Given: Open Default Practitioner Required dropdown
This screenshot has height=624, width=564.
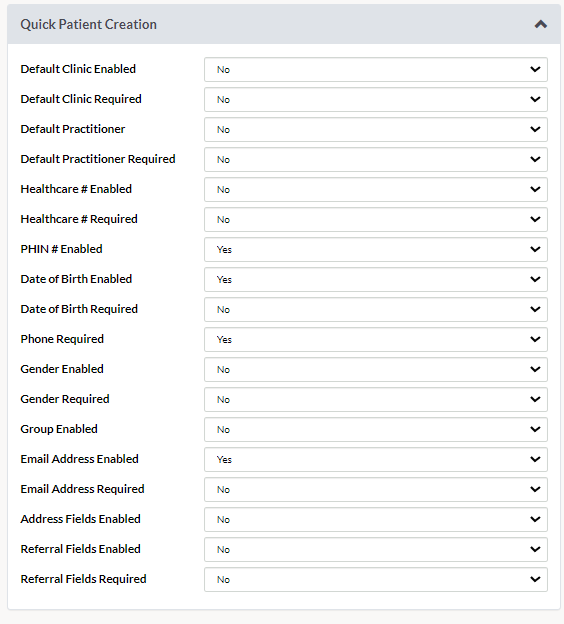Looking at the screenshot, I should [376, 160].
